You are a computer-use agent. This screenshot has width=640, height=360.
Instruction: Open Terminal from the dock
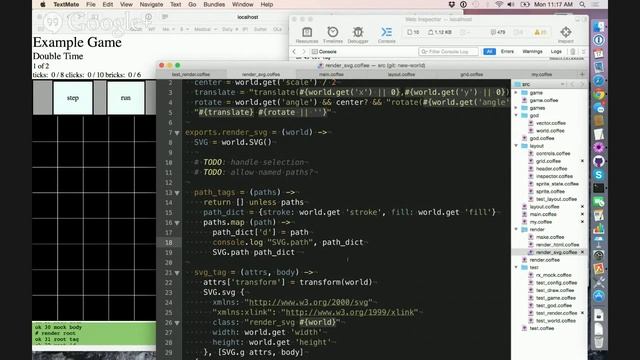(x=599, y=189)
